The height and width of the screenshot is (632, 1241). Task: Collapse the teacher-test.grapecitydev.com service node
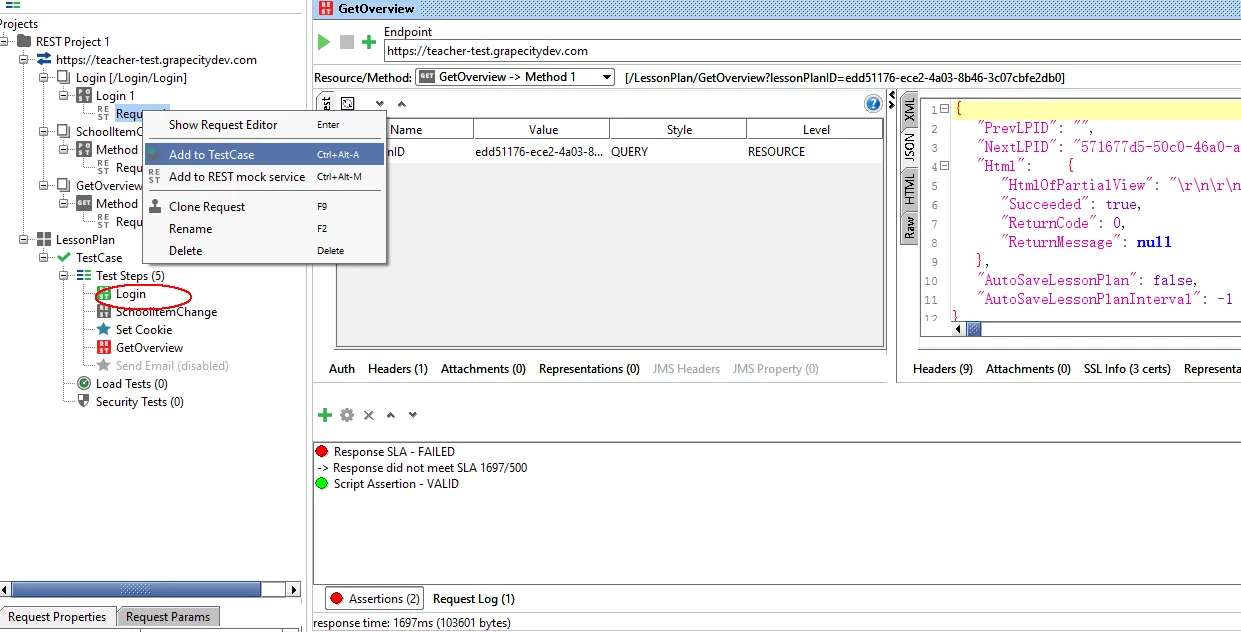[25, 60]
